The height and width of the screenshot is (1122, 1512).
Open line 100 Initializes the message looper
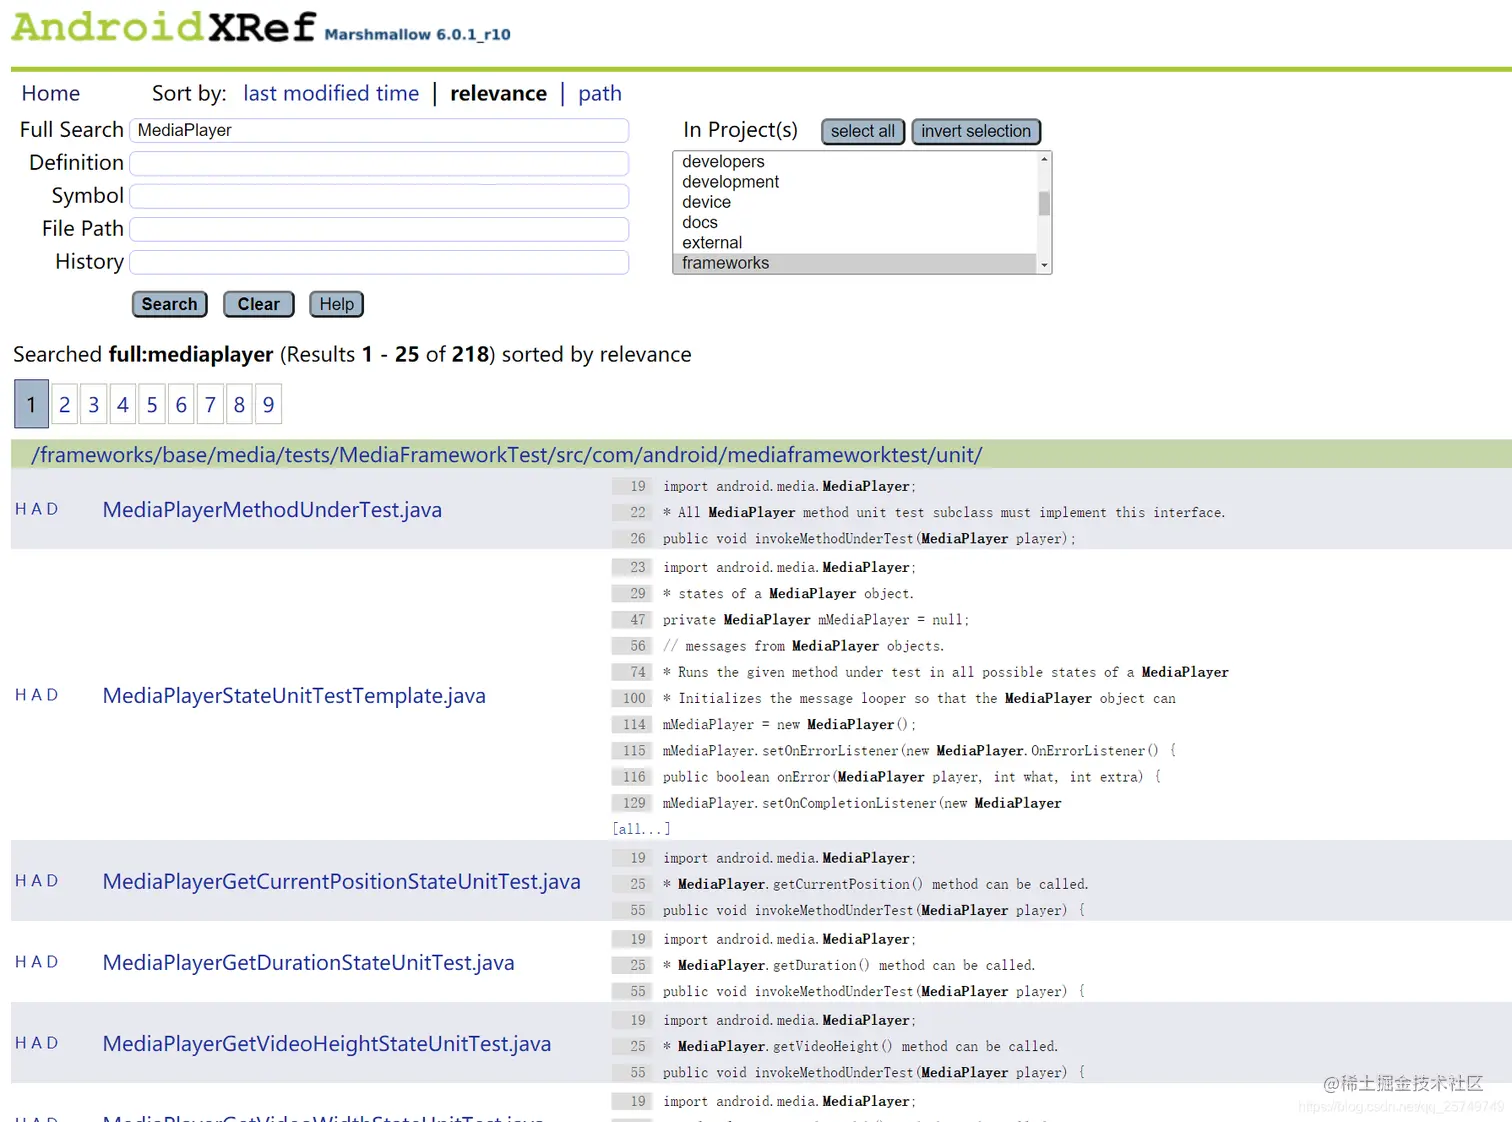point(894,699)
